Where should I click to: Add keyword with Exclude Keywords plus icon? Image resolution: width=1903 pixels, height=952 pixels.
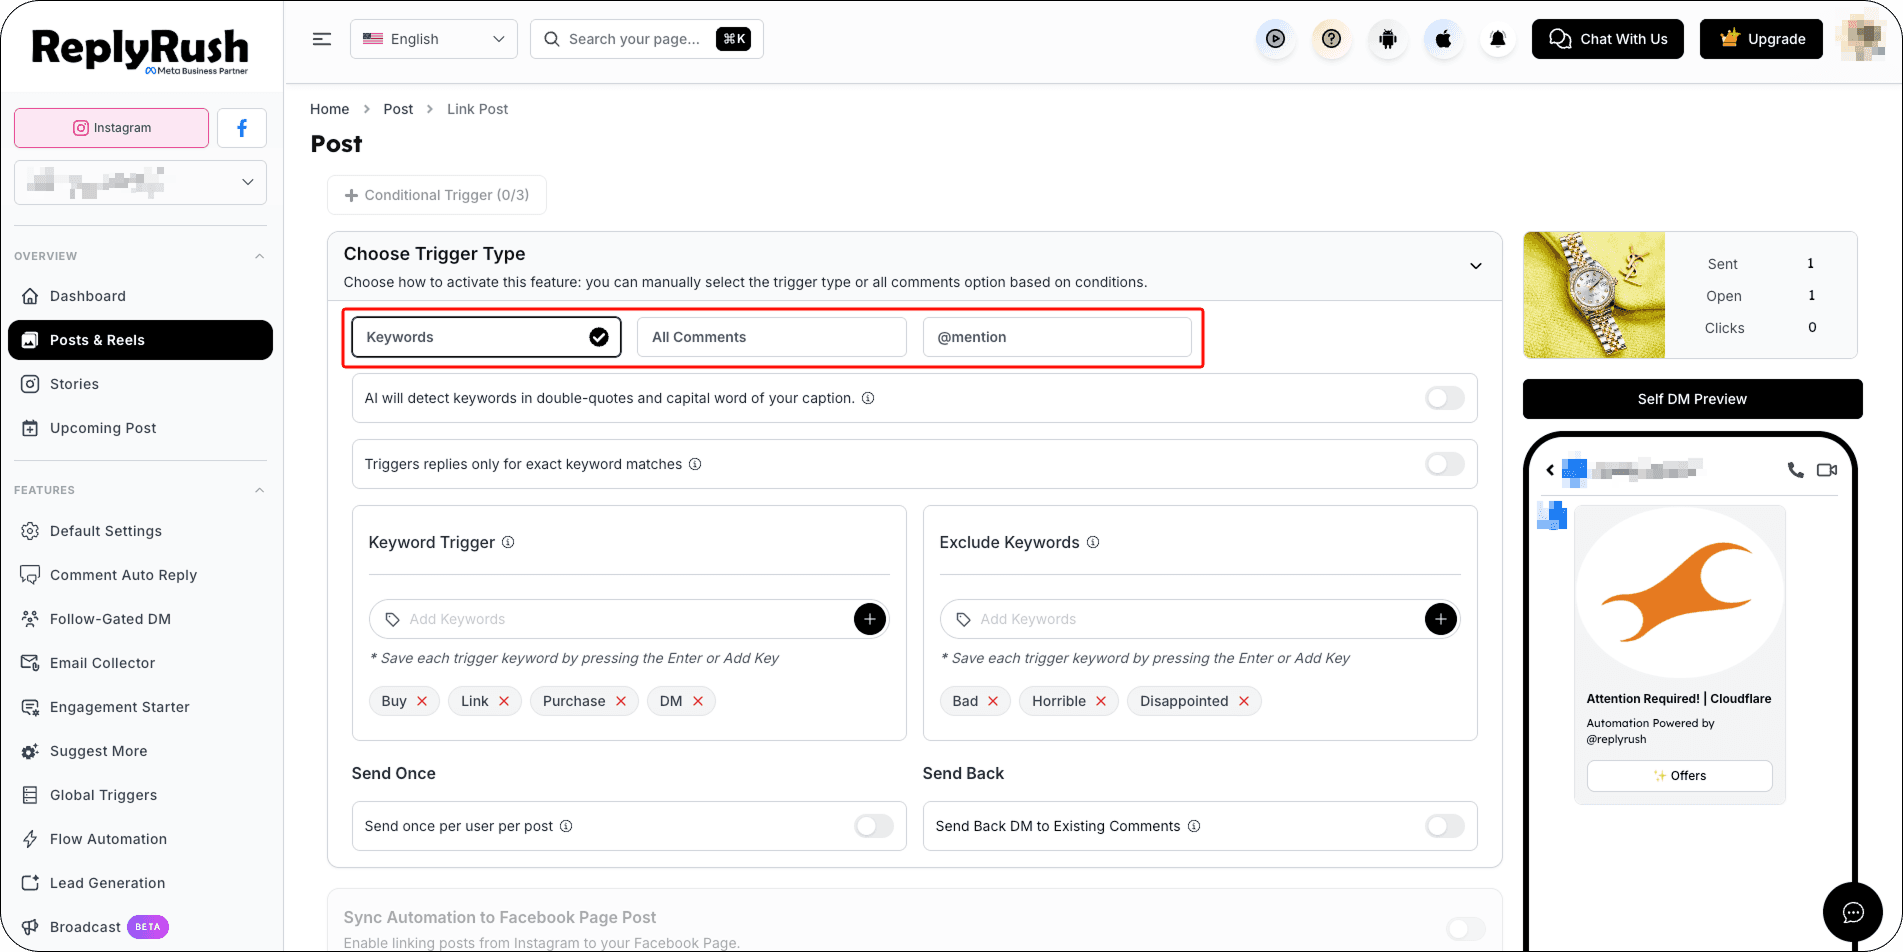click(x=1441, y=619)
